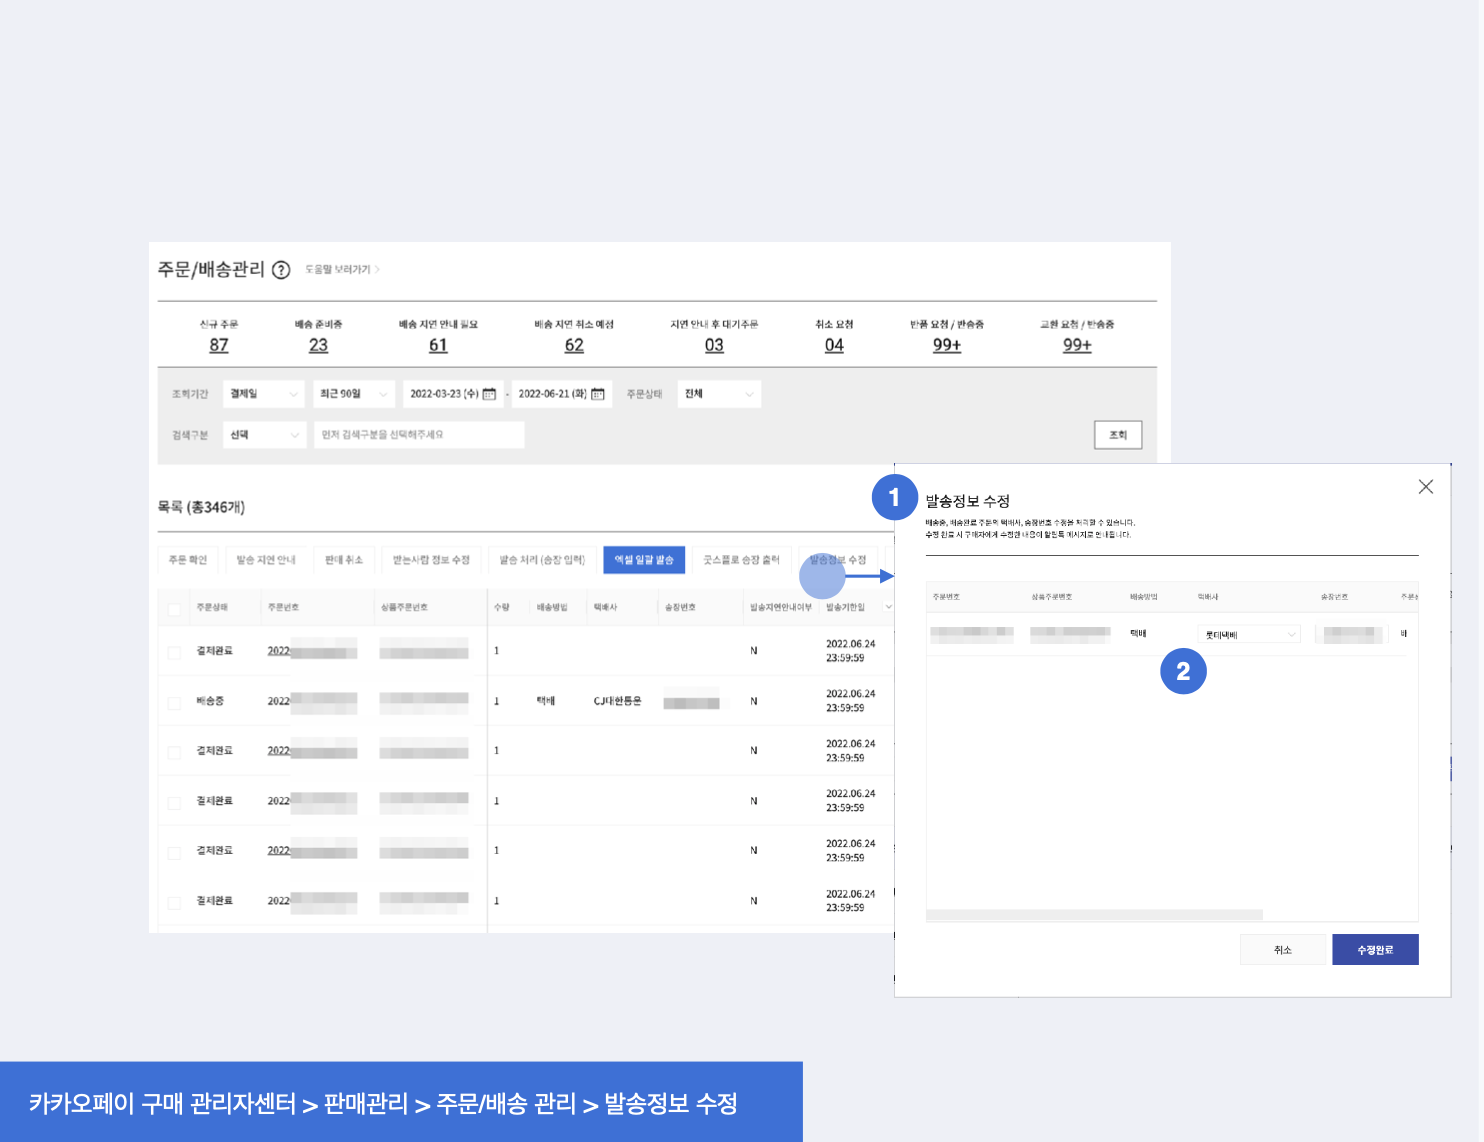
Task: Click the 송장번호 column header in the dialog
Action: tap(1334, 597)
